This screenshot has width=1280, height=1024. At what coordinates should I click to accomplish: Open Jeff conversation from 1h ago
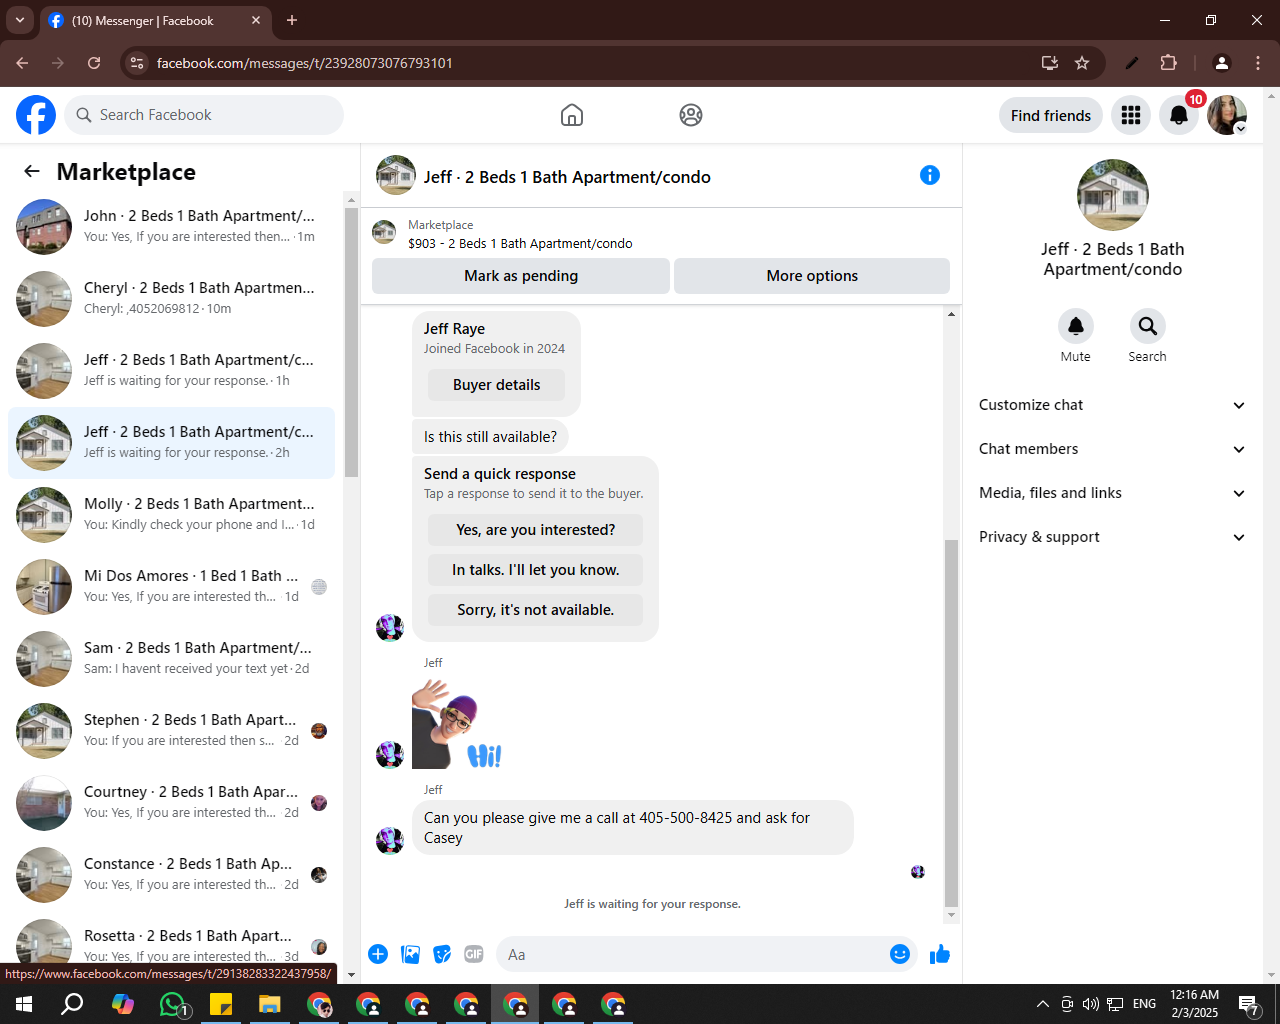(x=171, y=371)
